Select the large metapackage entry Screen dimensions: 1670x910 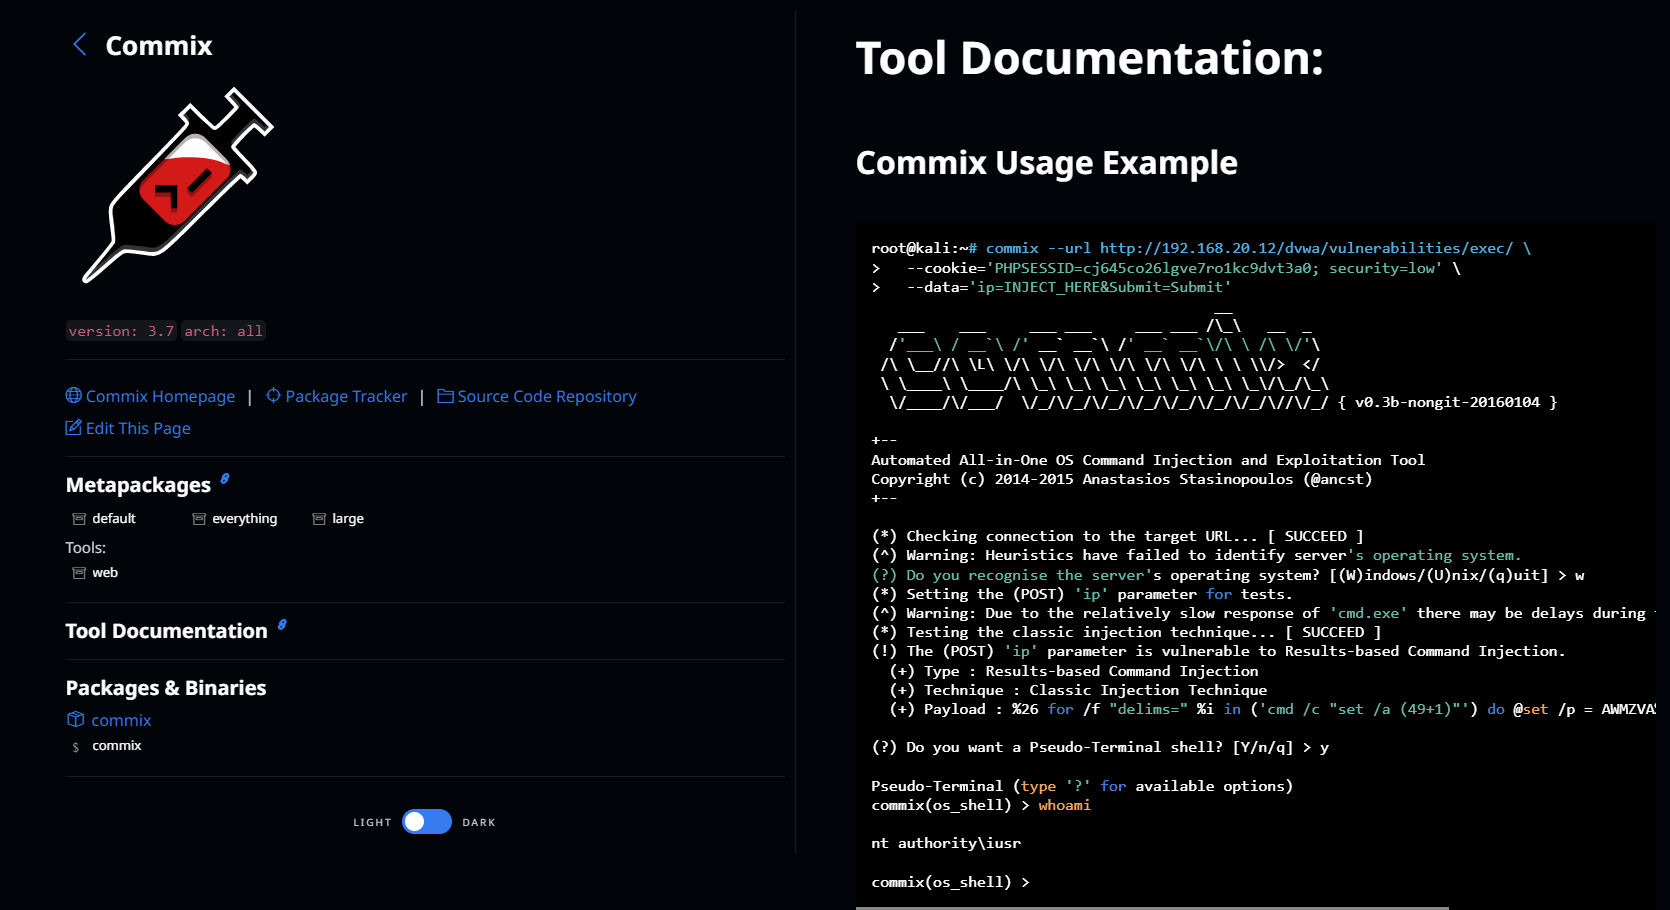coord(348,518)
